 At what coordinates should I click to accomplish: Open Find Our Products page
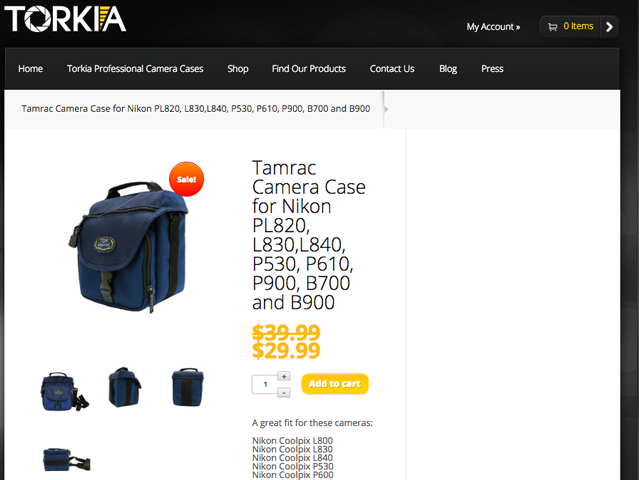click(309, 69)
